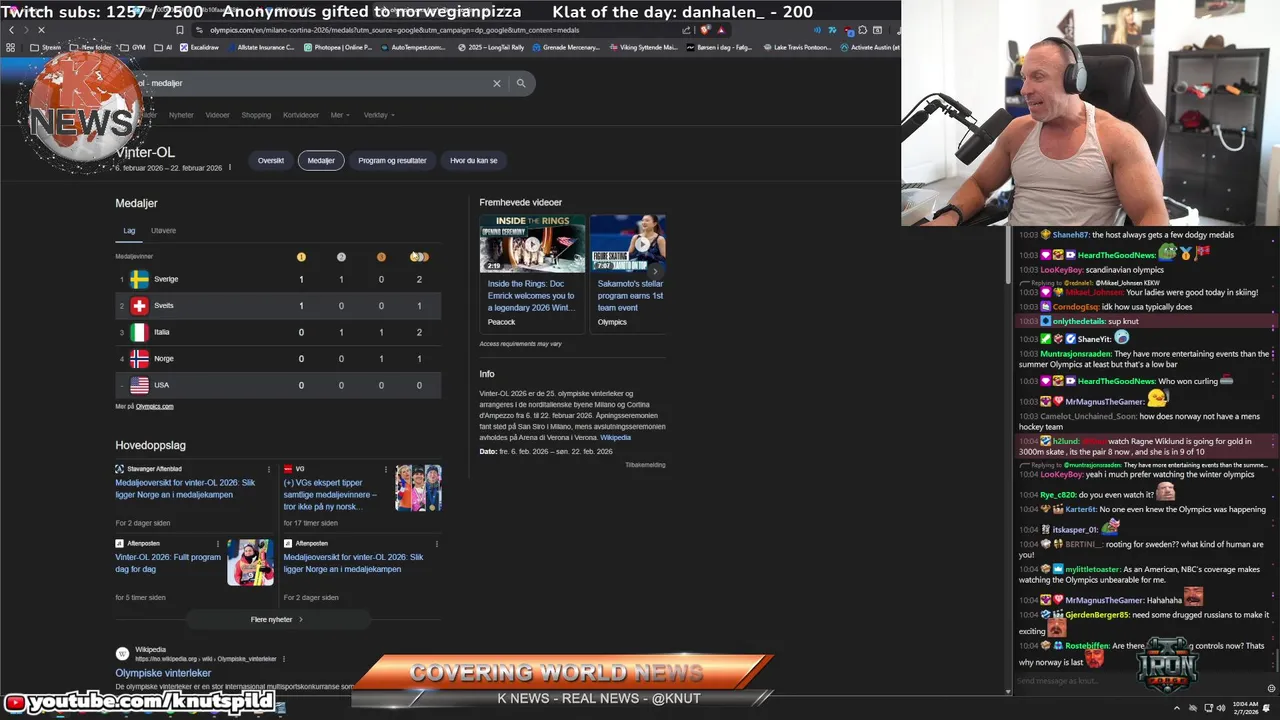Select the Hvor du kan se chip

coord(473,160)
